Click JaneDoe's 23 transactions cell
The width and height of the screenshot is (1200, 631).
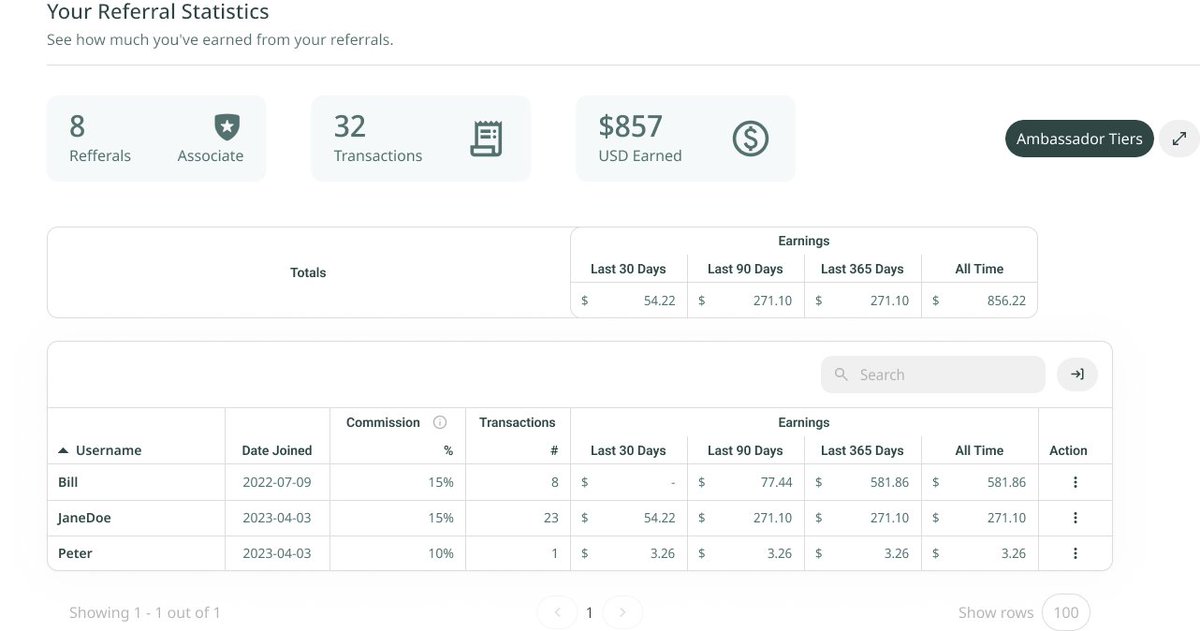click(517, 518)
